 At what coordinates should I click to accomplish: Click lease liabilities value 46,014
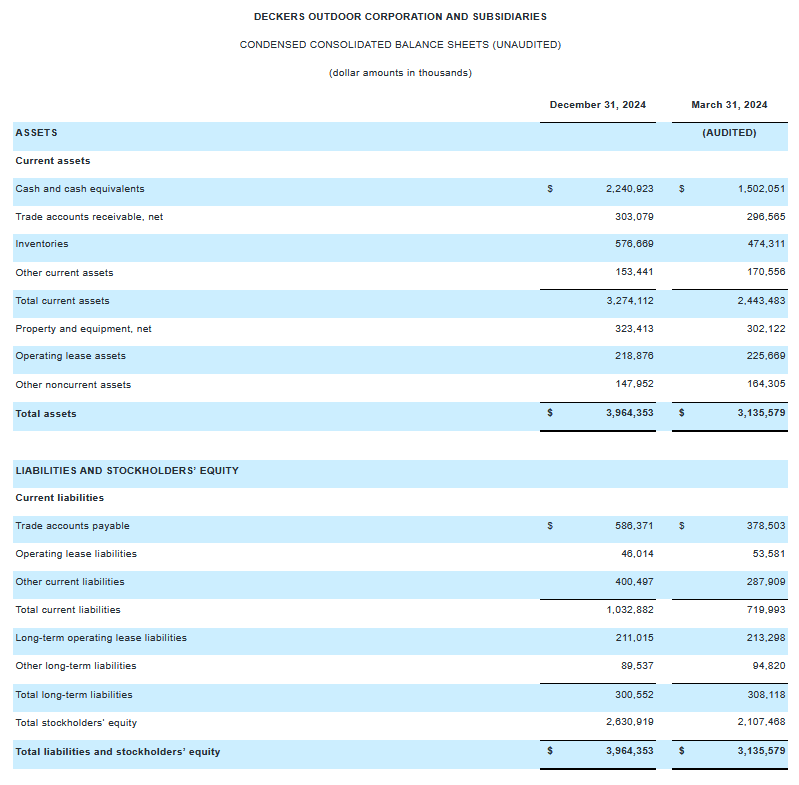[637, 554]
